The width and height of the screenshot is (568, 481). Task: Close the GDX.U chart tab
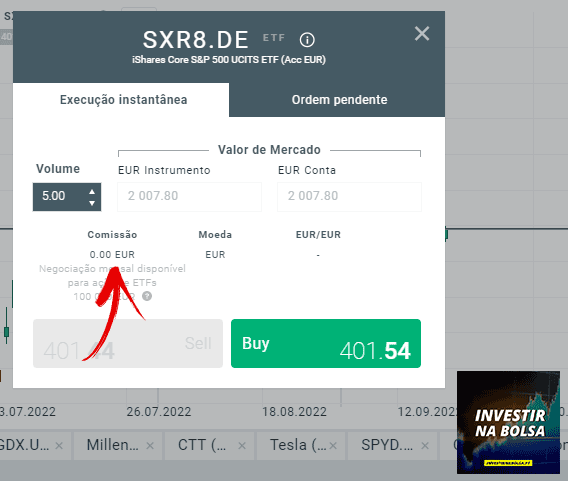(x=59, y=446)
